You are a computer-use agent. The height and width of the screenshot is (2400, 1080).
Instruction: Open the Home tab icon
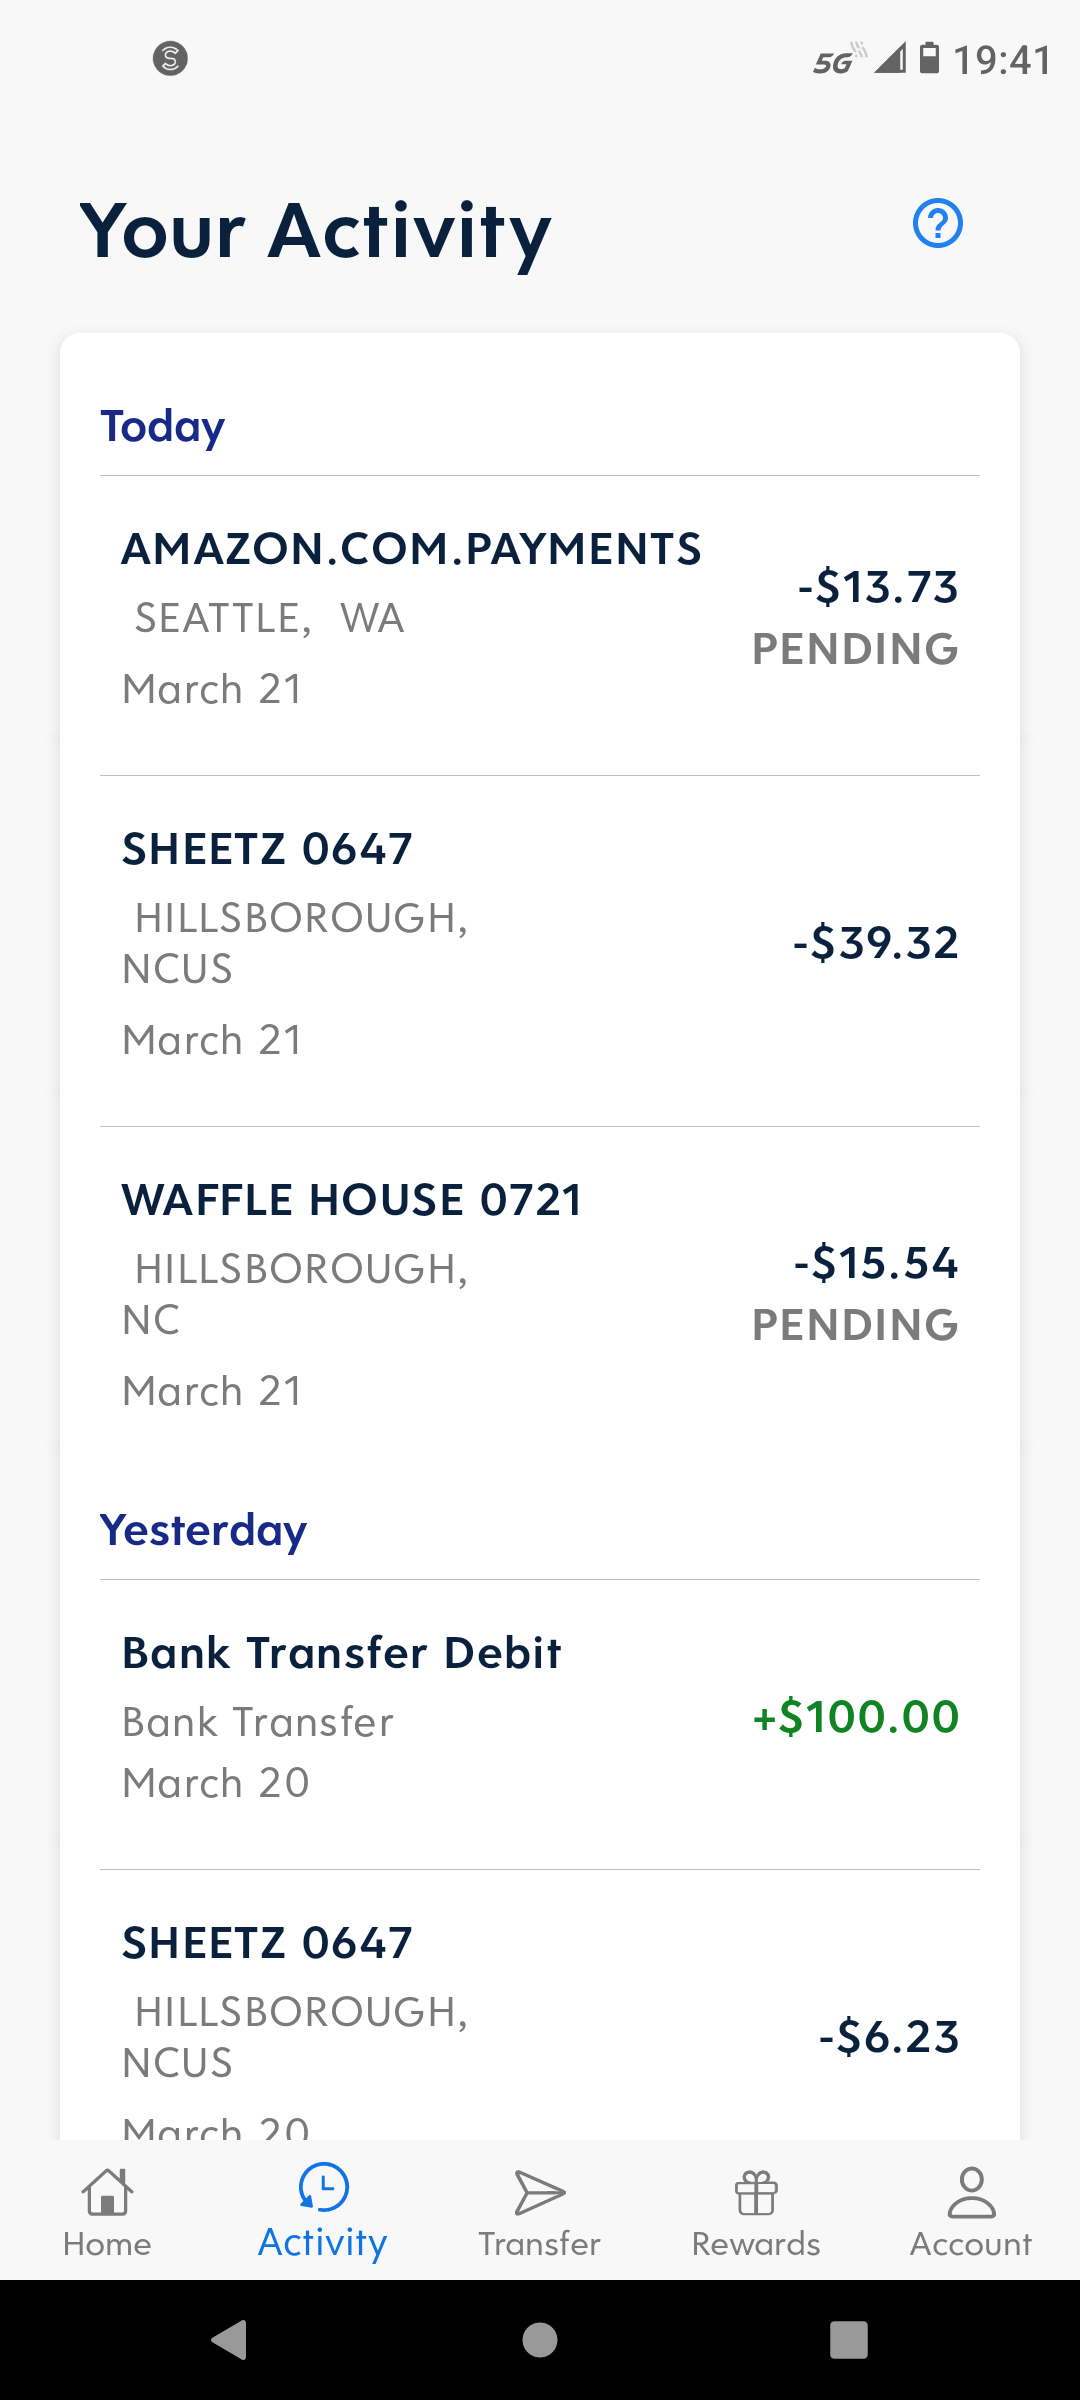[x=107, y=2193]
